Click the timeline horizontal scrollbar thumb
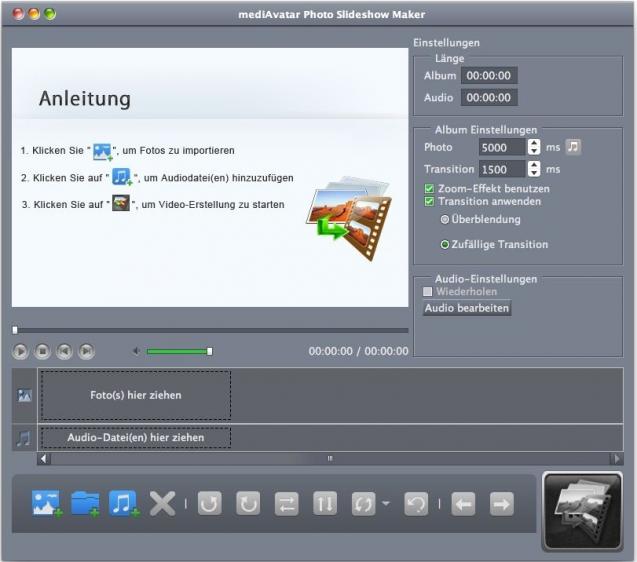The image size is (637, 562). point(330,459)
